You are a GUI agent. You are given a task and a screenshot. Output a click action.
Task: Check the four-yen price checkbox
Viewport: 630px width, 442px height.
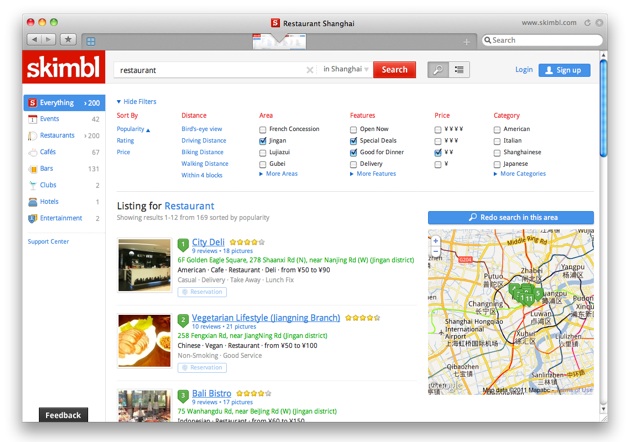[x=438, y=129]
